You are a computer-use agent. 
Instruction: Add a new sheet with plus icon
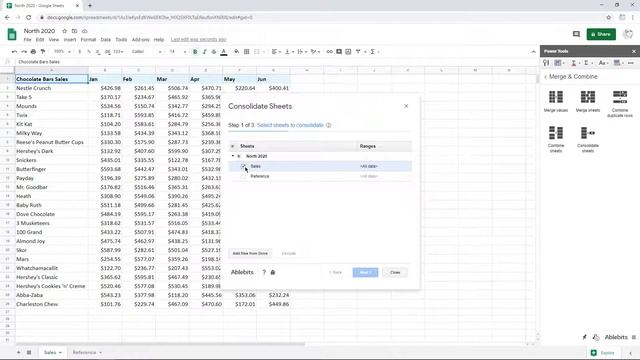18,352
